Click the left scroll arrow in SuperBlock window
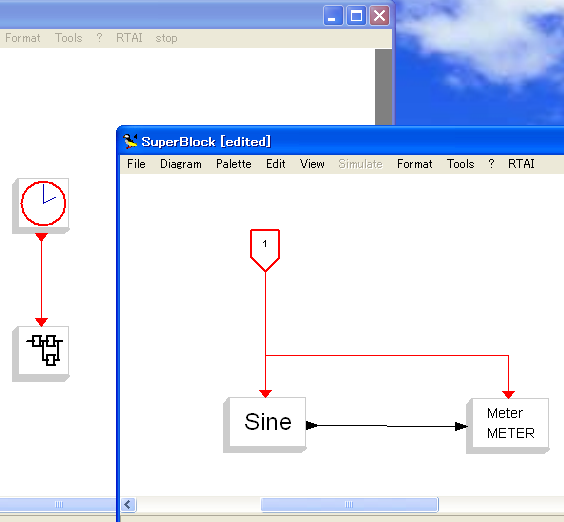Image resolution: width=564 pixels, height=522 pixels. pos(128,504)
